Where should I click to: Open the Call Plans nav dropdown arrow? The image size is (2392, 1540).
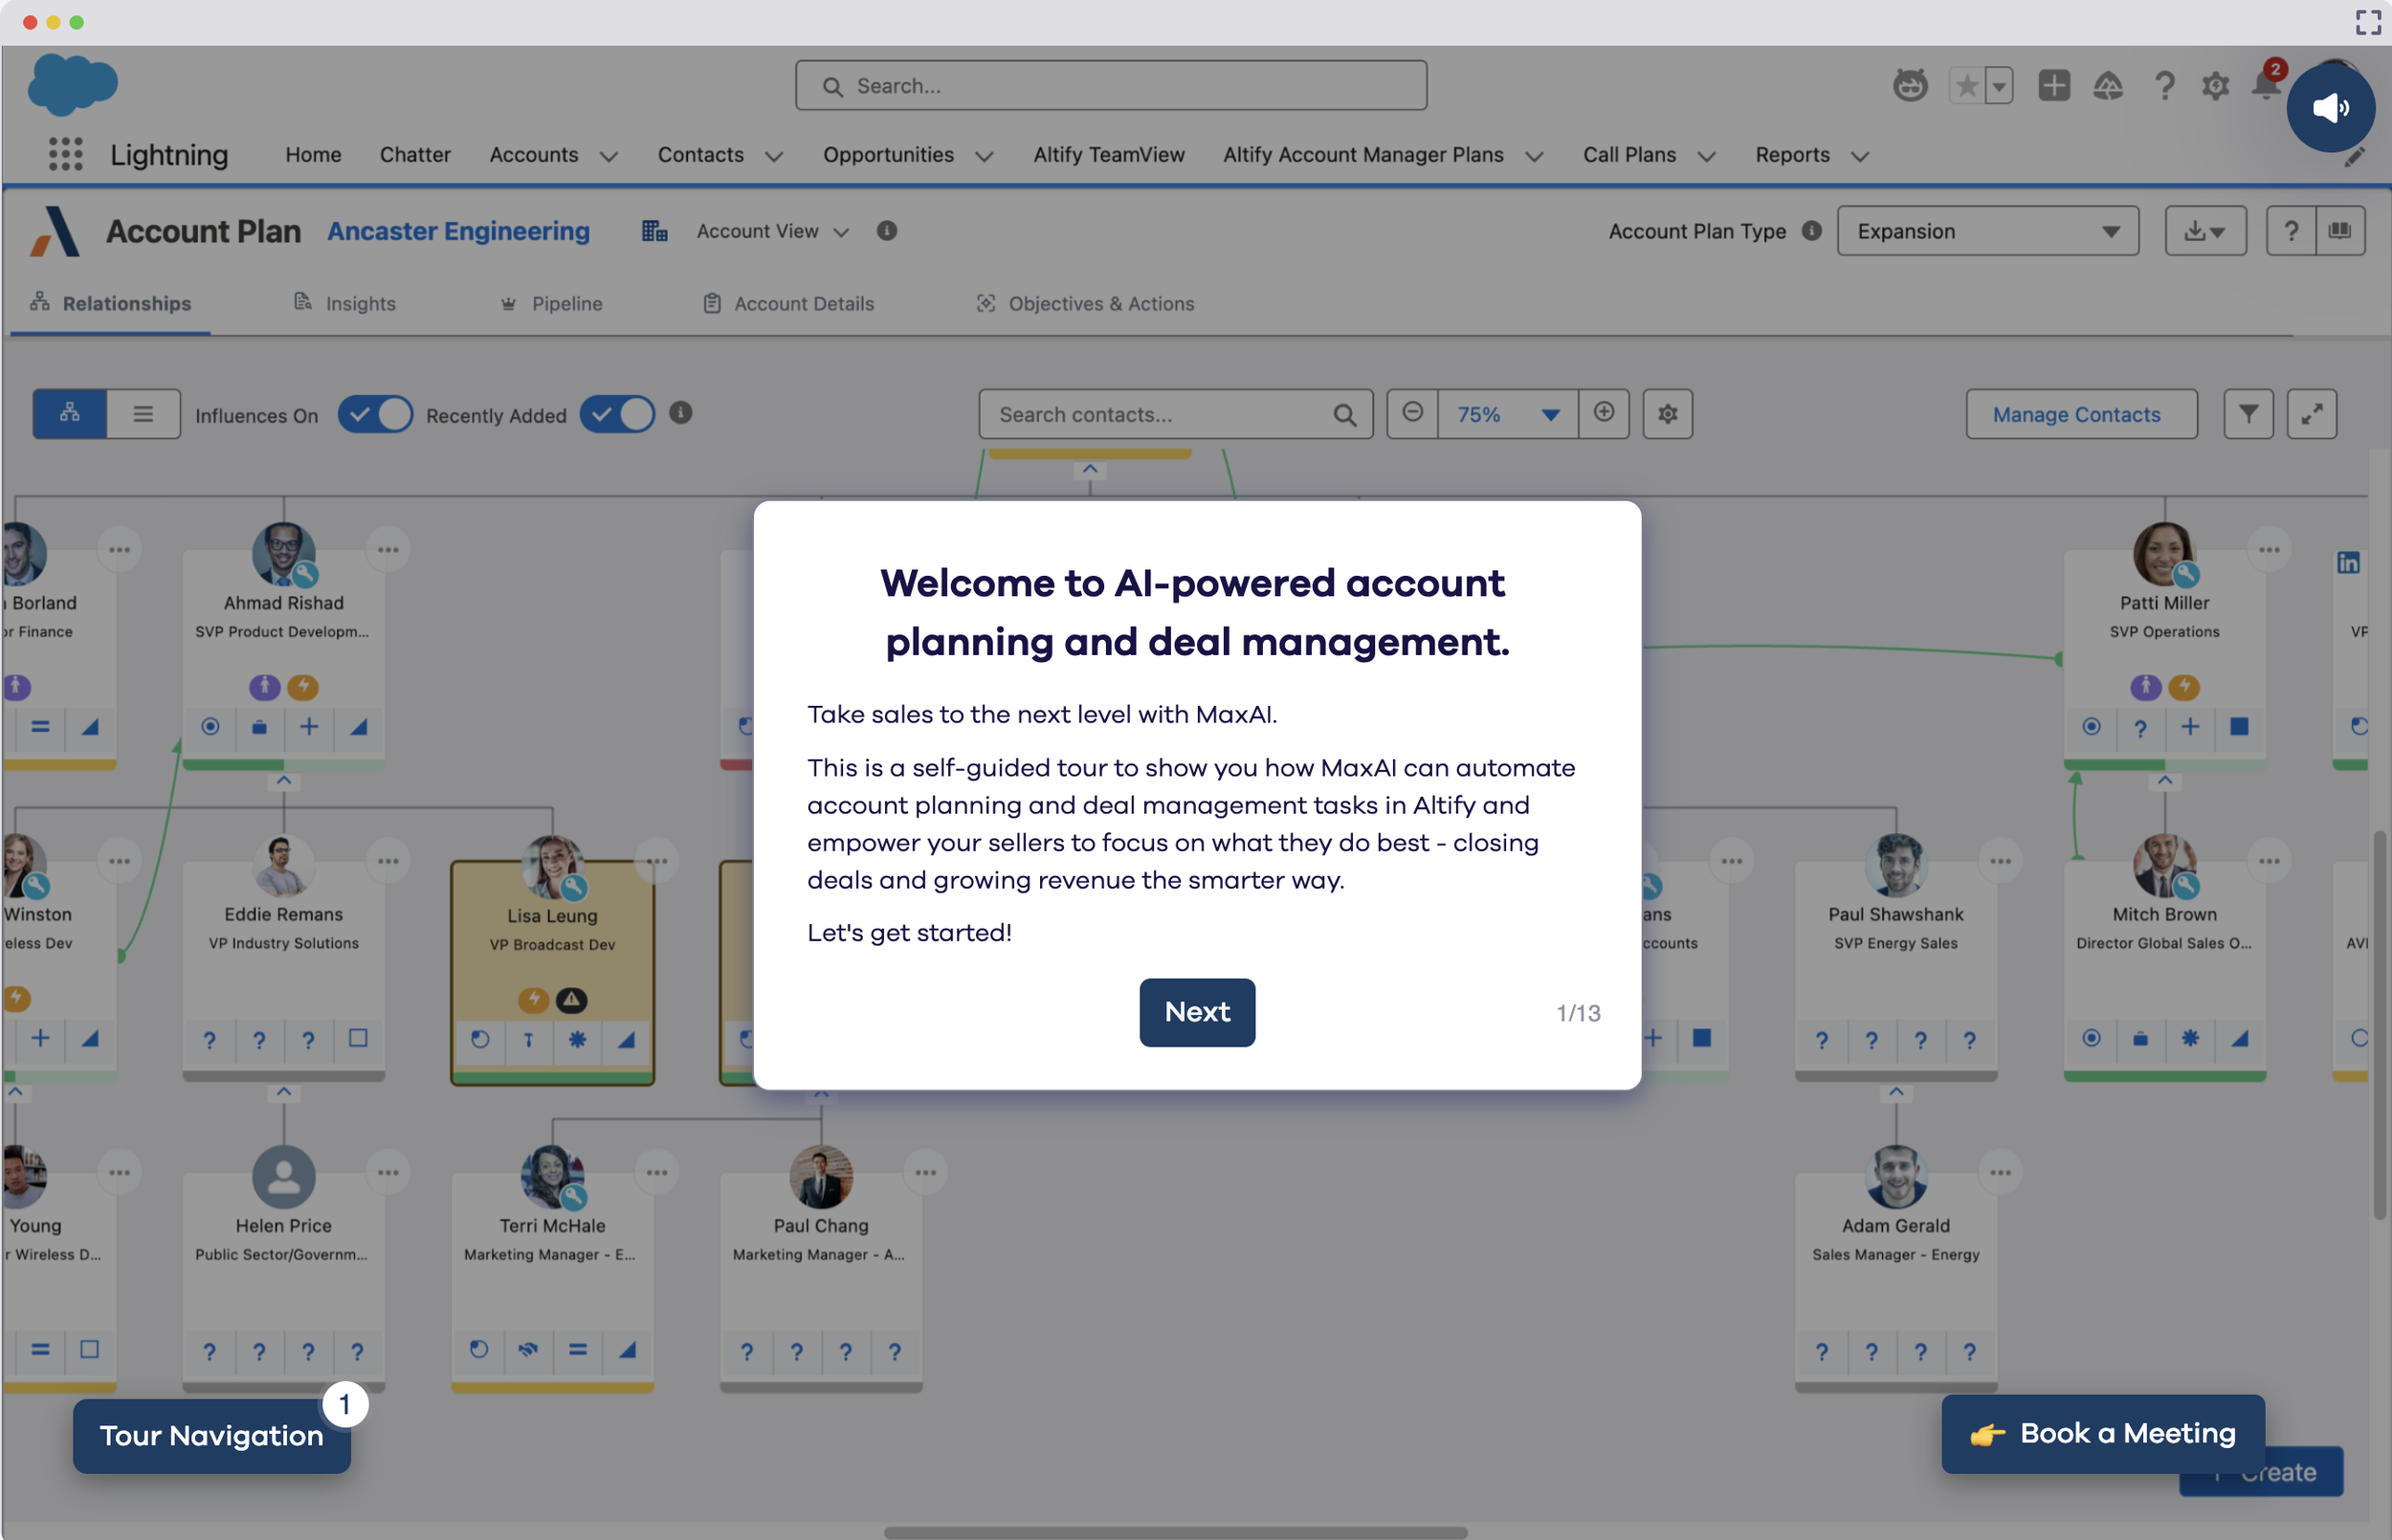tap(1706, 156)
